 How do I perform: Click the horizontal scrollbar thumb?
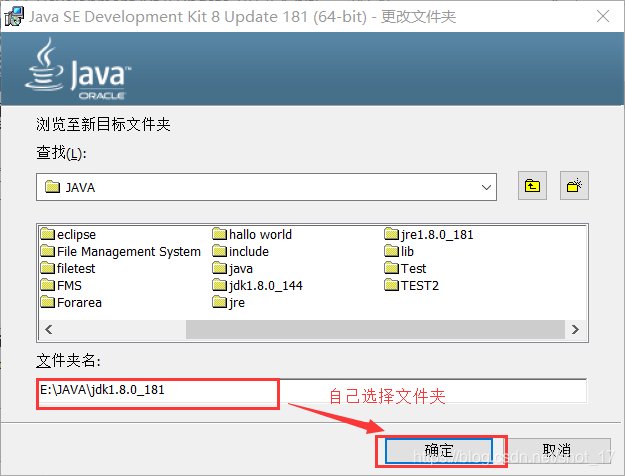tap(375, 329)
